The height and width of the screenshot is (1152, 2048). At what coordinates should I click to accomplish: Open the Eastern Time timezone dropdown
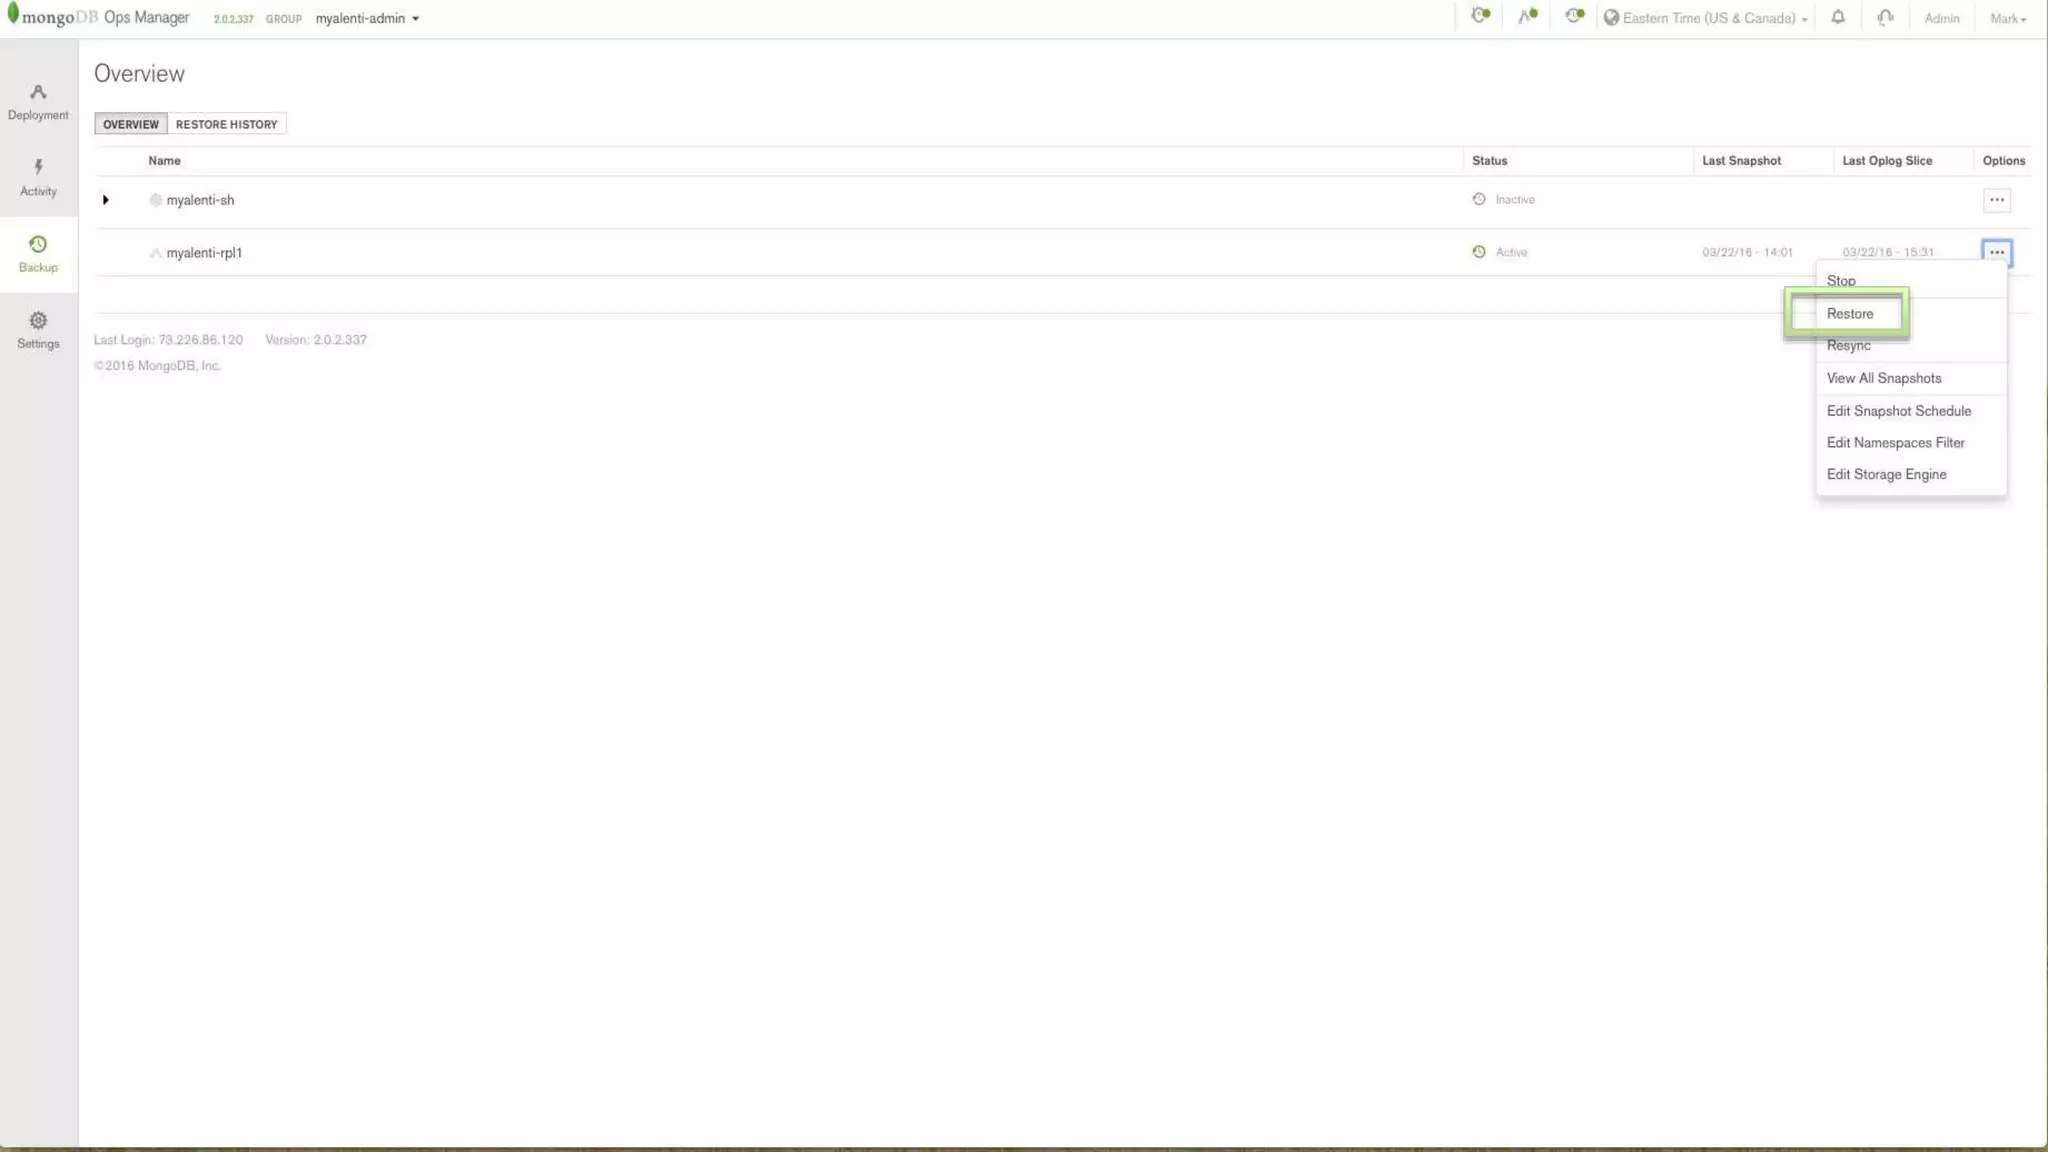1706,18
